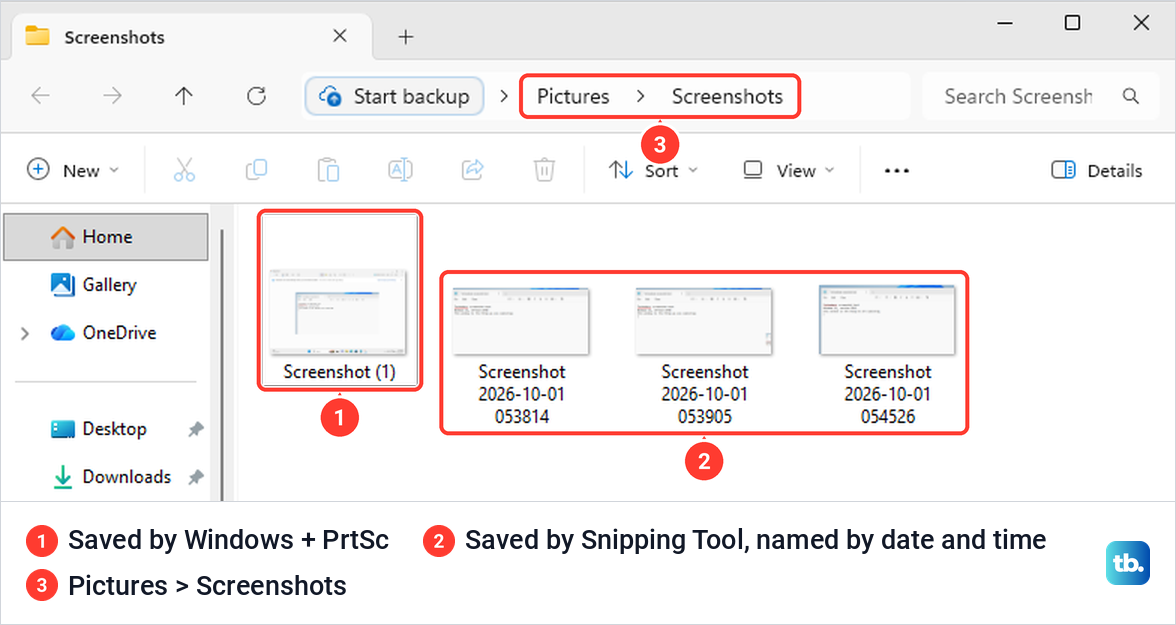Click the 054526 file name label
1176x625 pixels.
(x=888, y=394)
